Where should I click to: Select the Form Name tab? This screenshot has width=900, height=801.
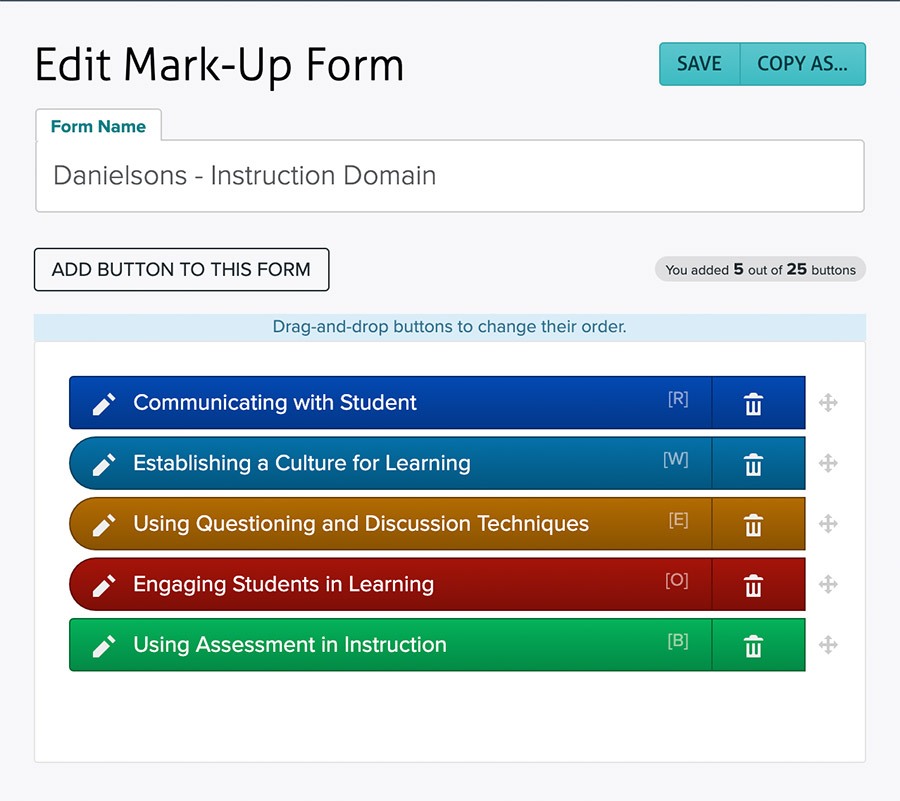click(98, 126)
